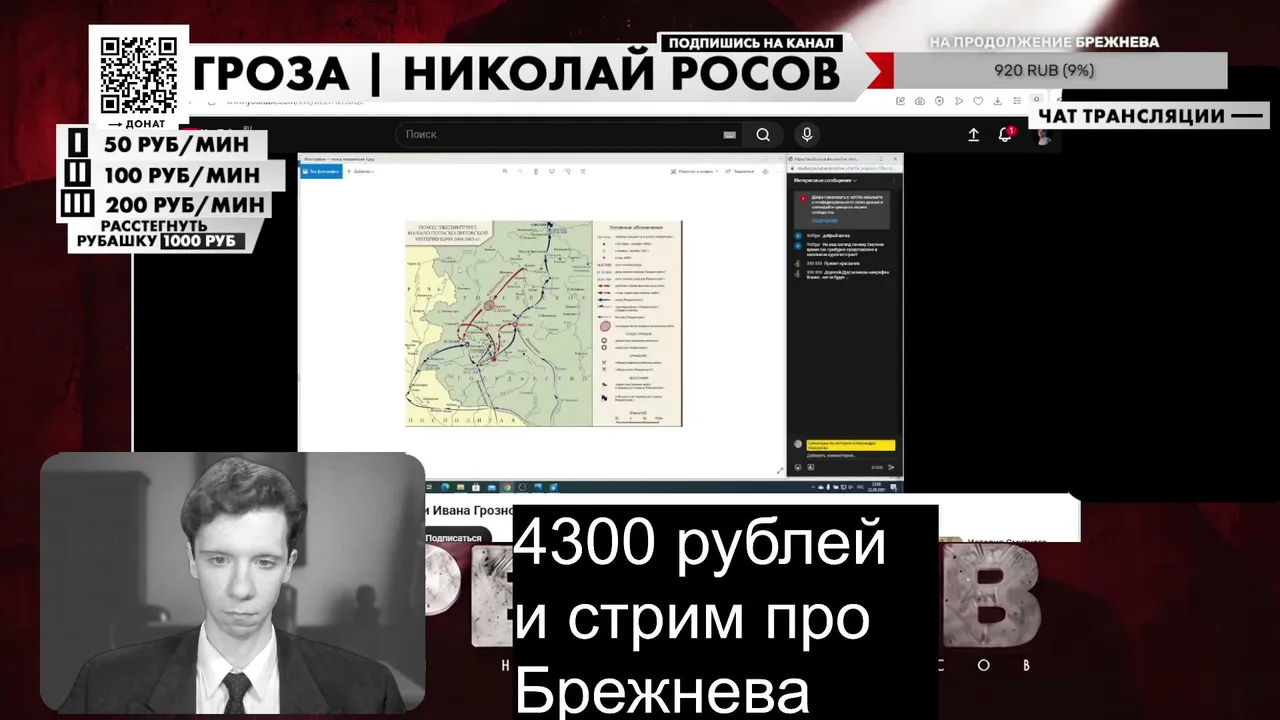Screen dimensions: 1280x720
Task: Click the browser downloads icon in the toolbar
Action: pos(998,100)
